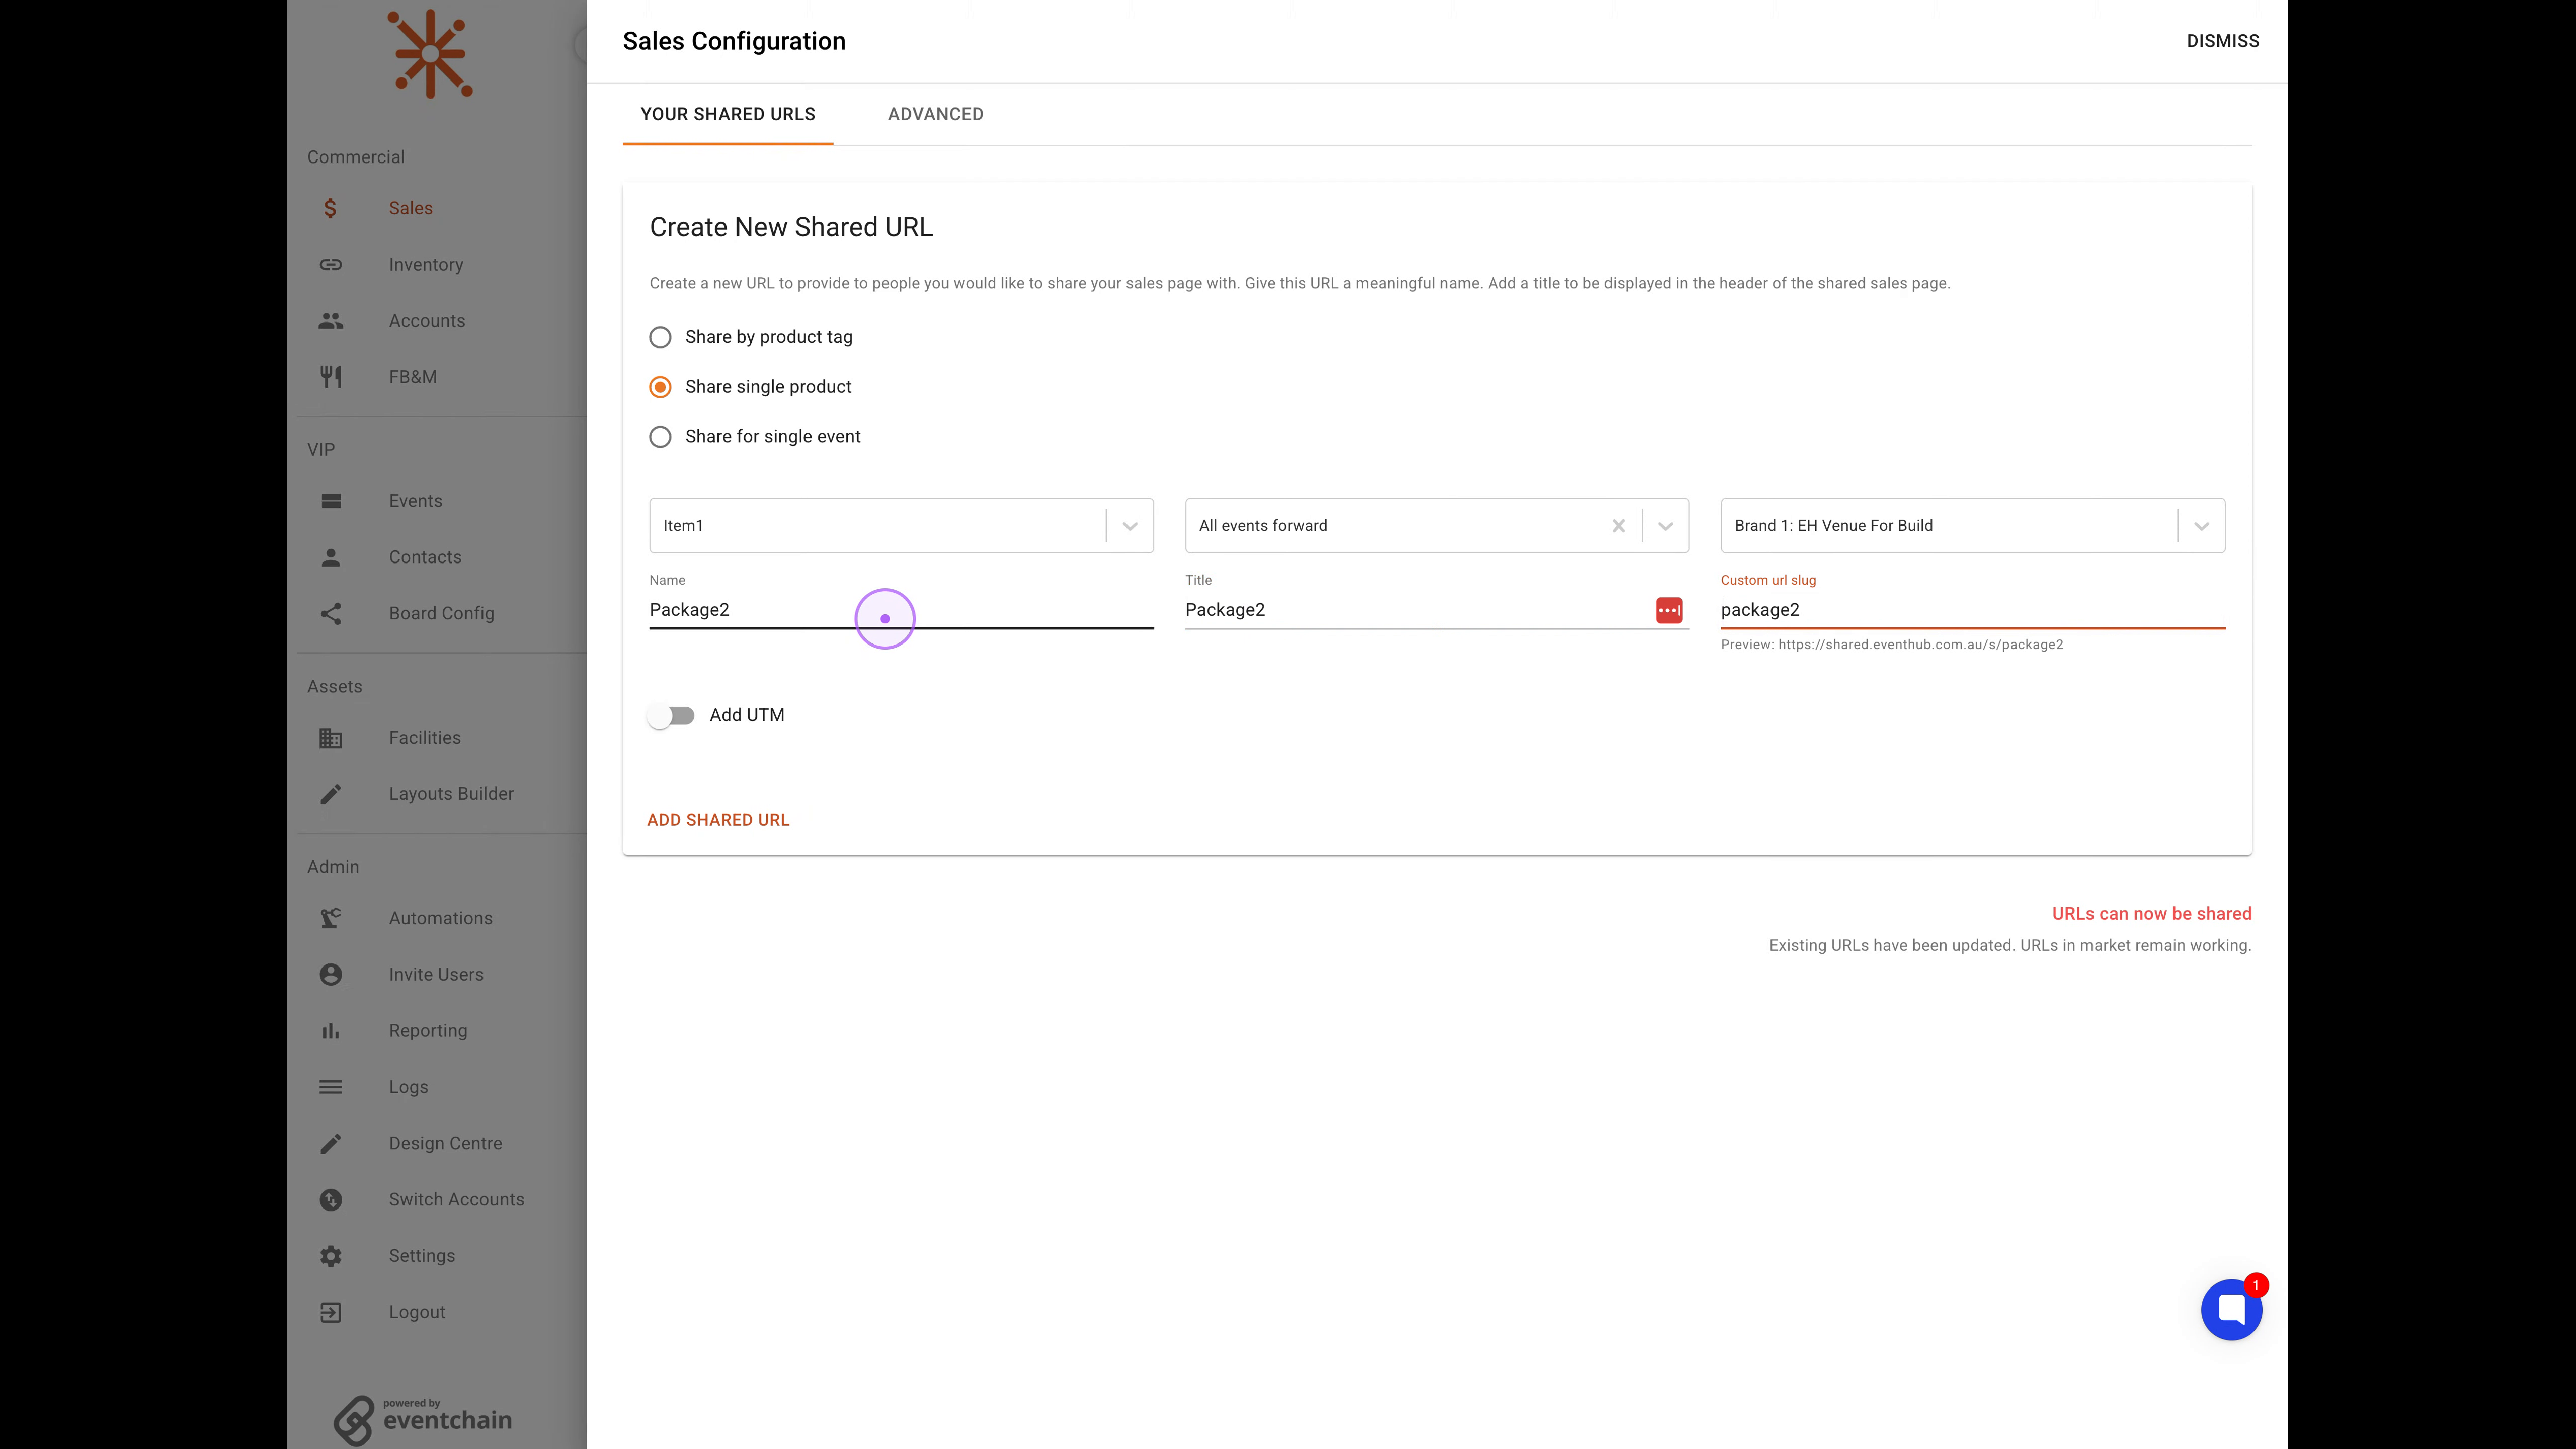Click the Switch Accounts circular icon
This screenshot has height=1449, width=2576.
[x=331, y=1200]
